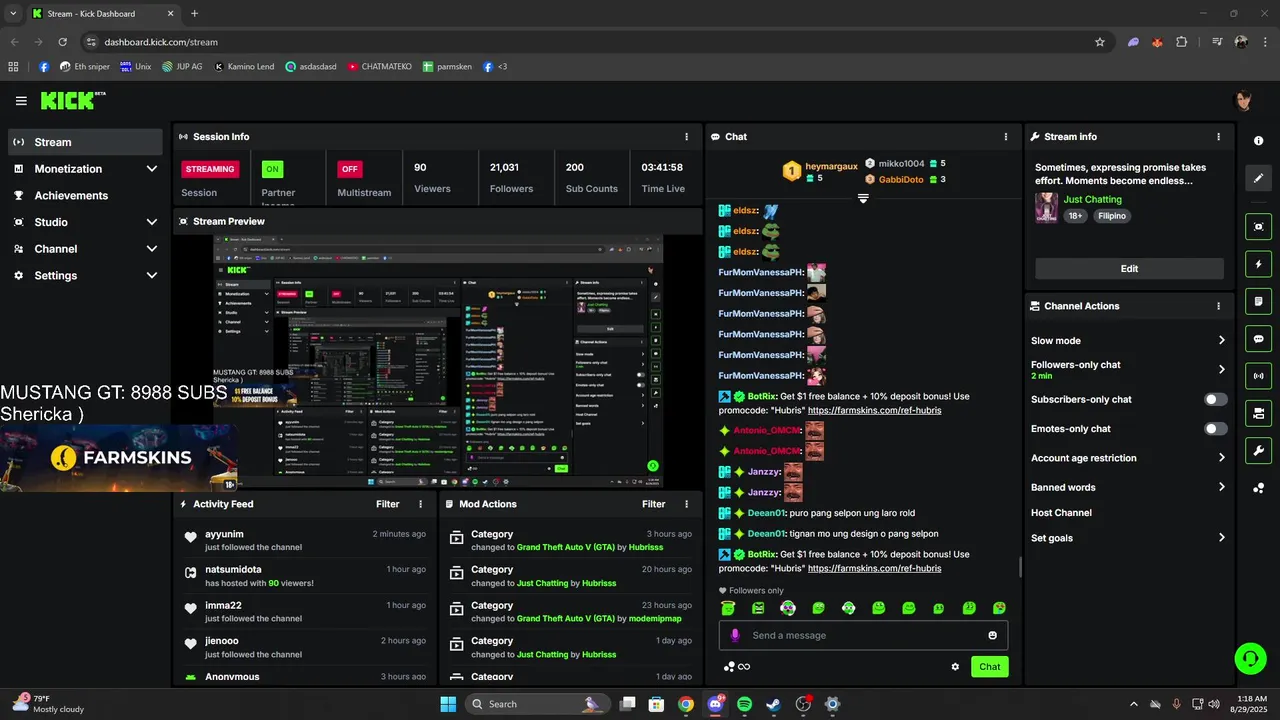1280x720 pixels.
Task: Click the Windows Start button
Action: tap(448, 704)
